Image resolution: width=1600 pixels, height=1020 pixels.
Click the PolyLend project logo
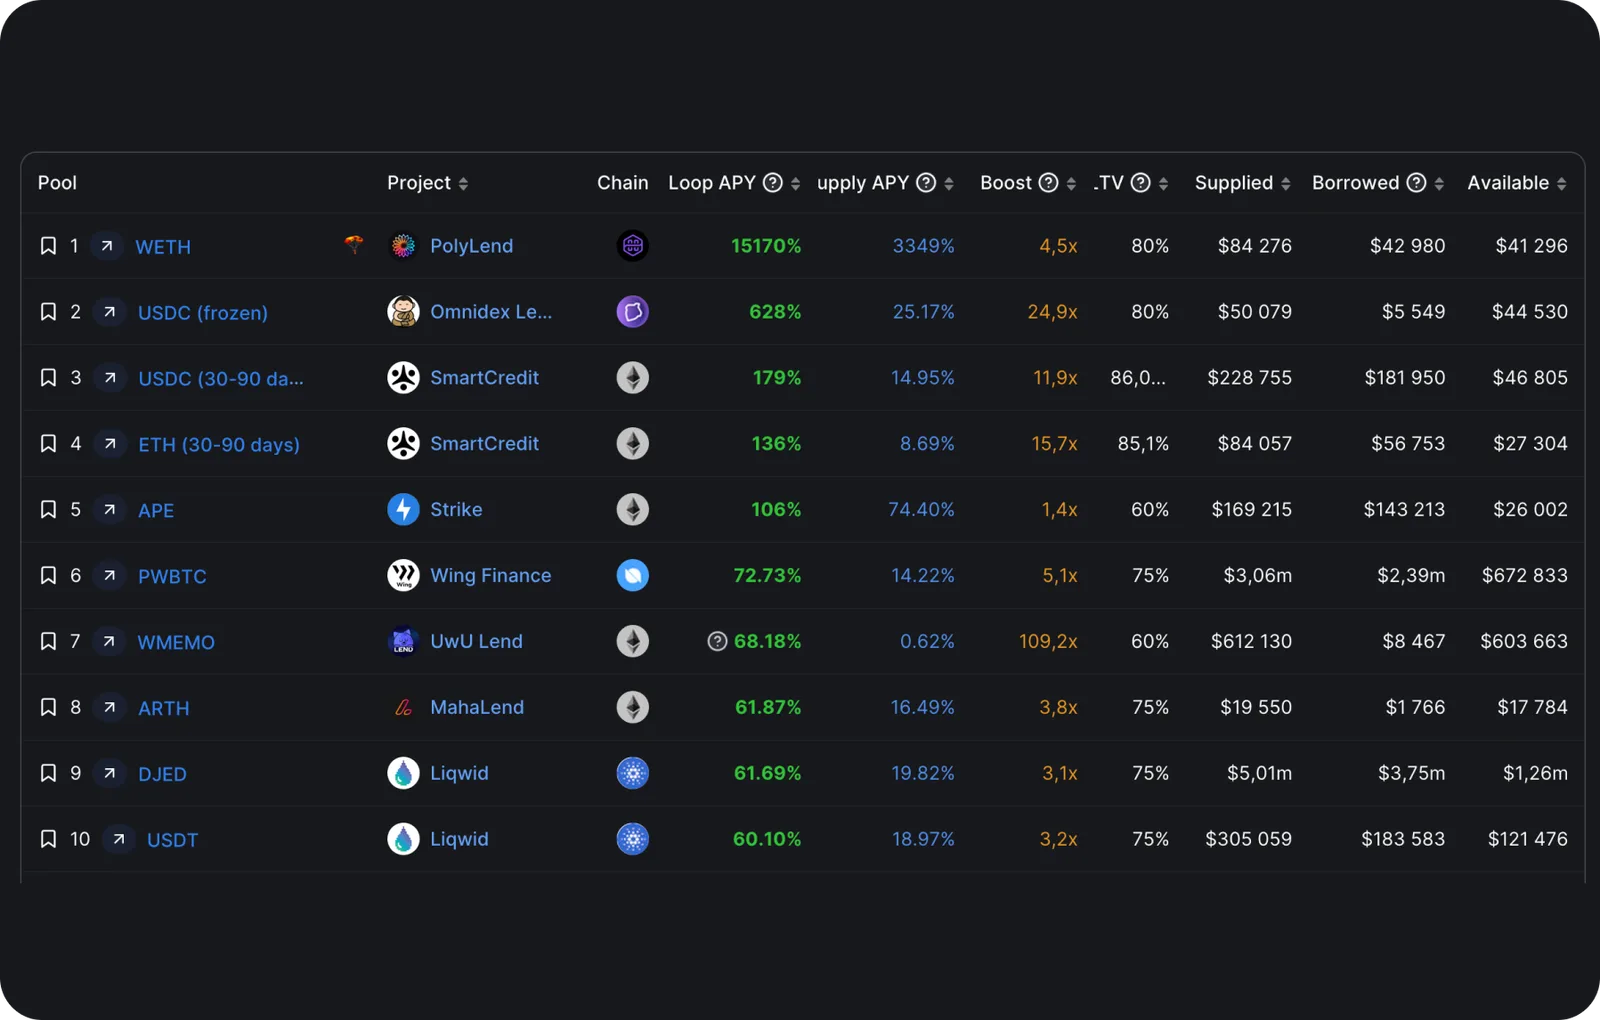click(x=403, y=246)
